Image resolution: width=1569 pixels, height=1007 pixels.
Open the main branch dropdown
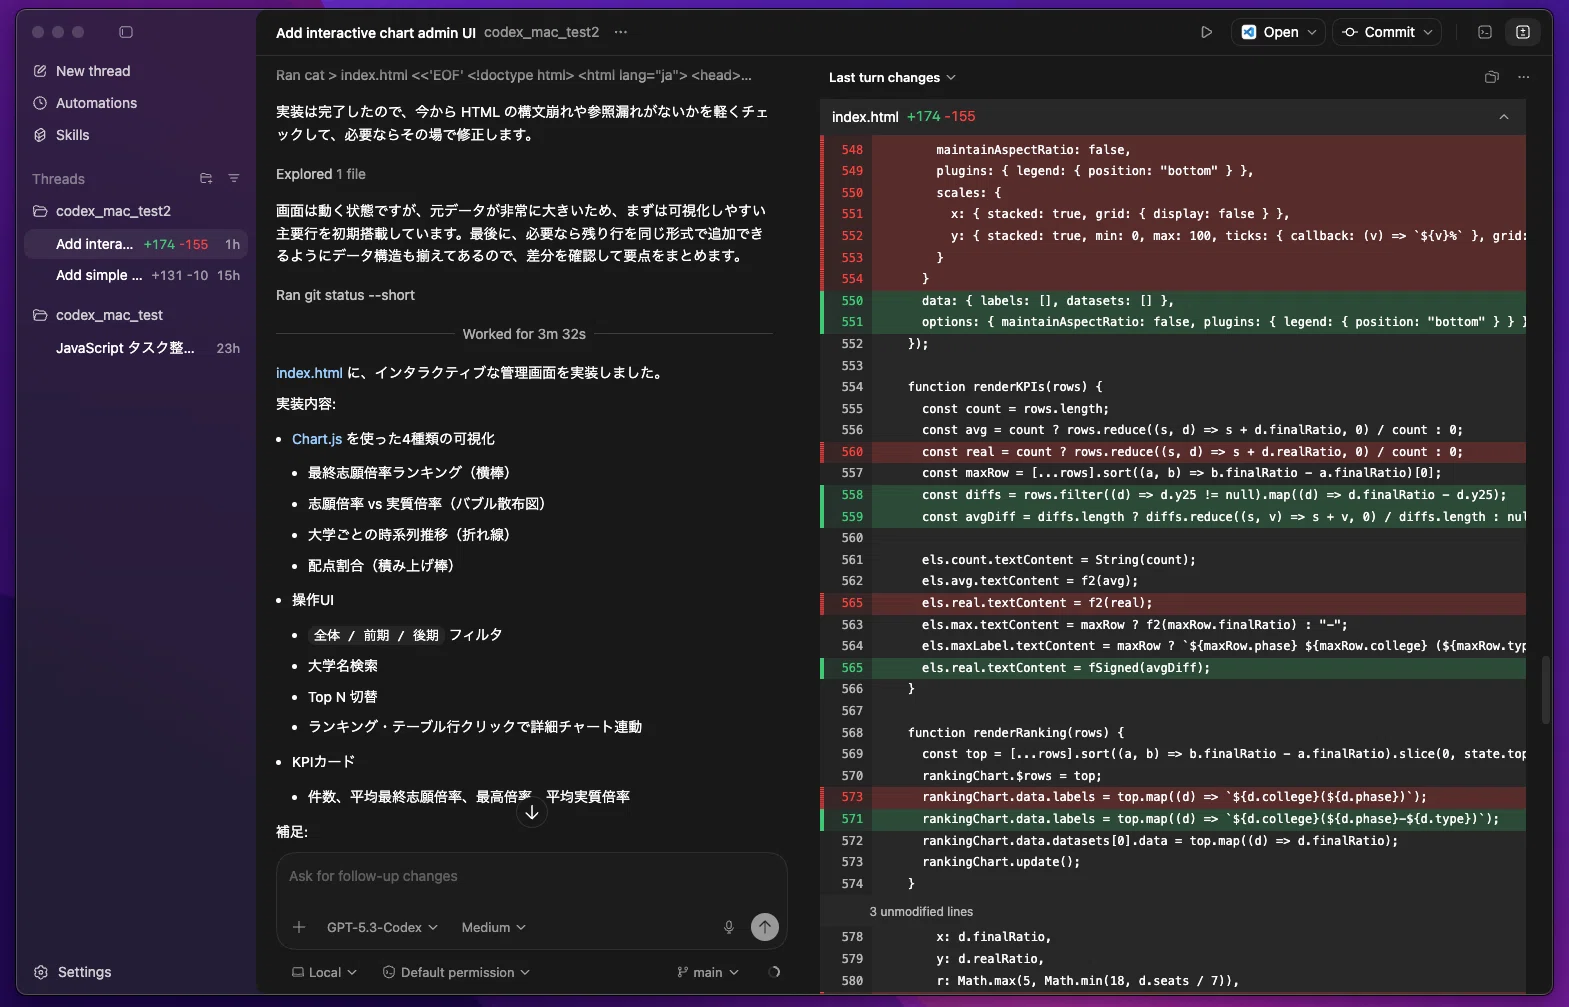point(708,972)
